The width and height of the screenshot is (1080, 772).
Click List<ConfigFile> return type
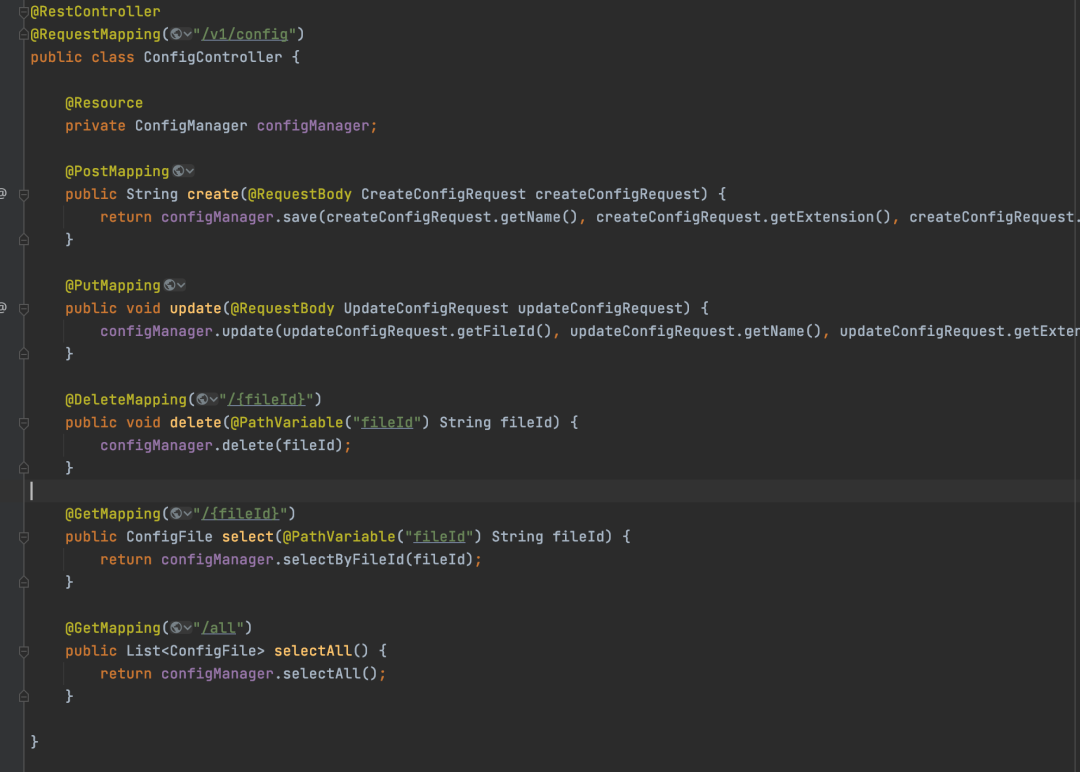196,651
